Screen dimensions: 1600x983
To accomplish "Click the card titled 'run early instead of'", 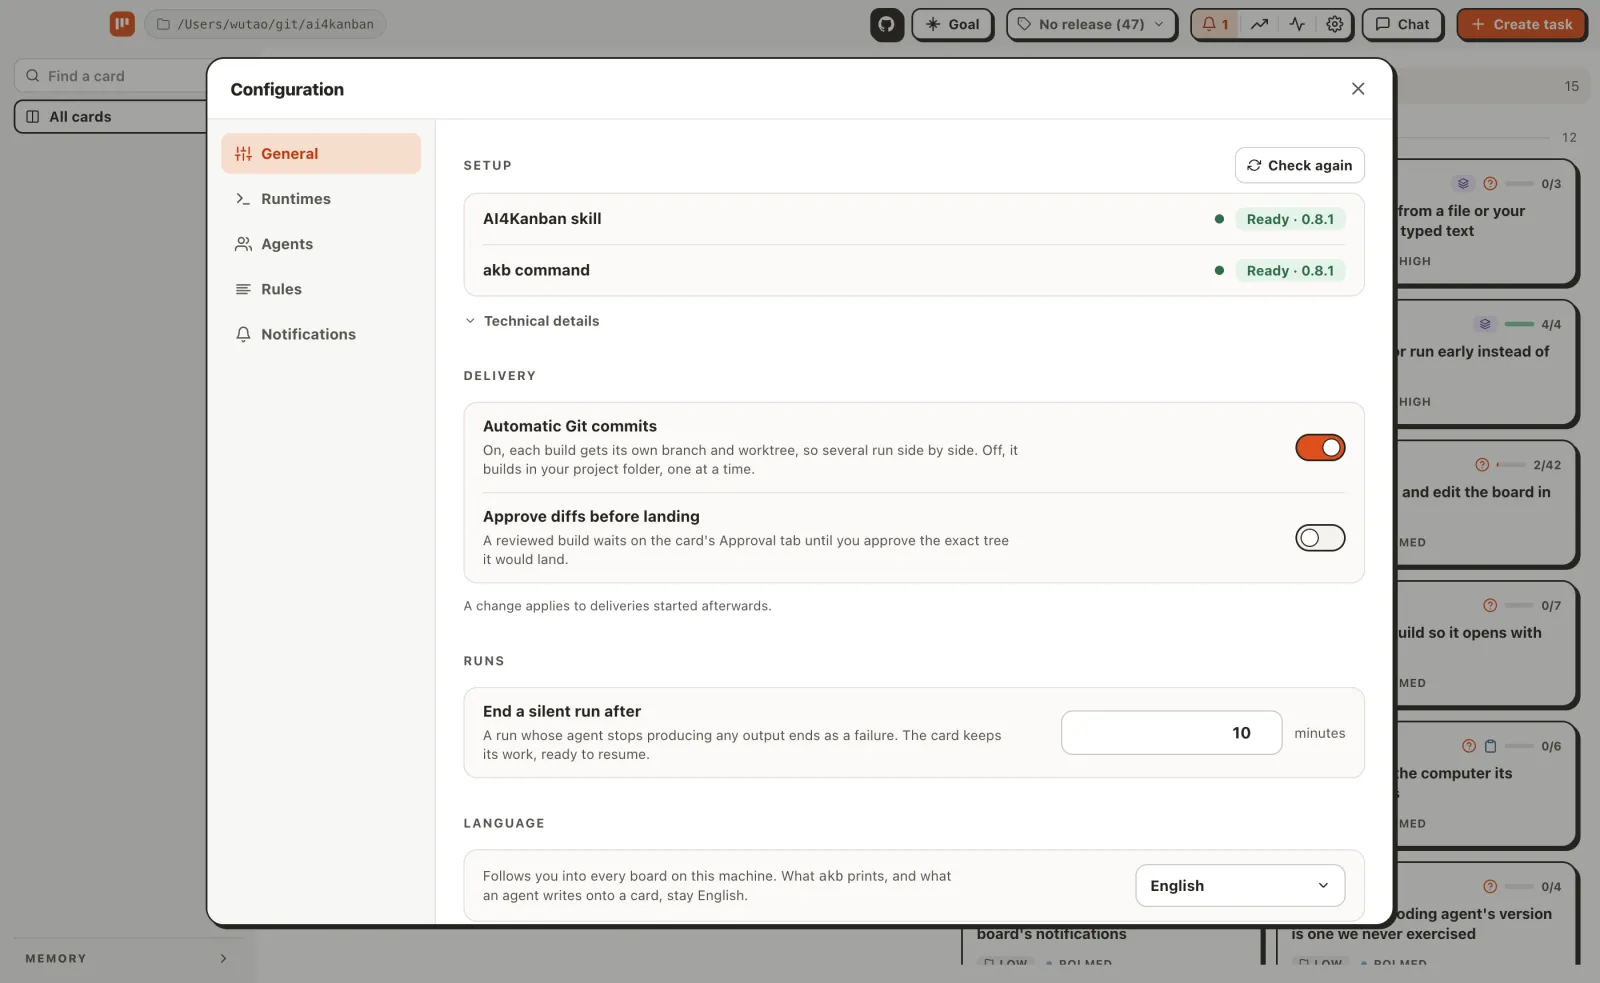I will (1486, 364).
